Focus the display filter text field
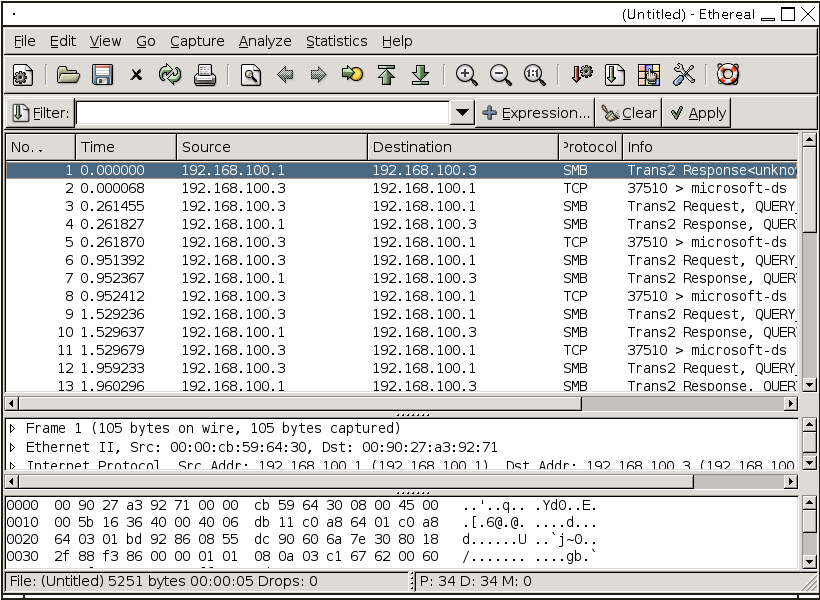This screenshot has height=600, width=820. pos(263,113)
